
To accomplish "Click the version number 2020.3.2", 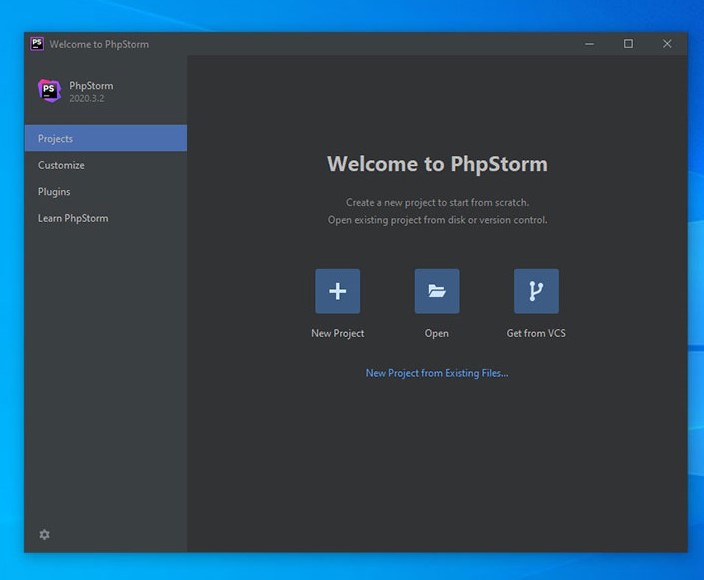I will pyautogui.click(x=87, y=98).
